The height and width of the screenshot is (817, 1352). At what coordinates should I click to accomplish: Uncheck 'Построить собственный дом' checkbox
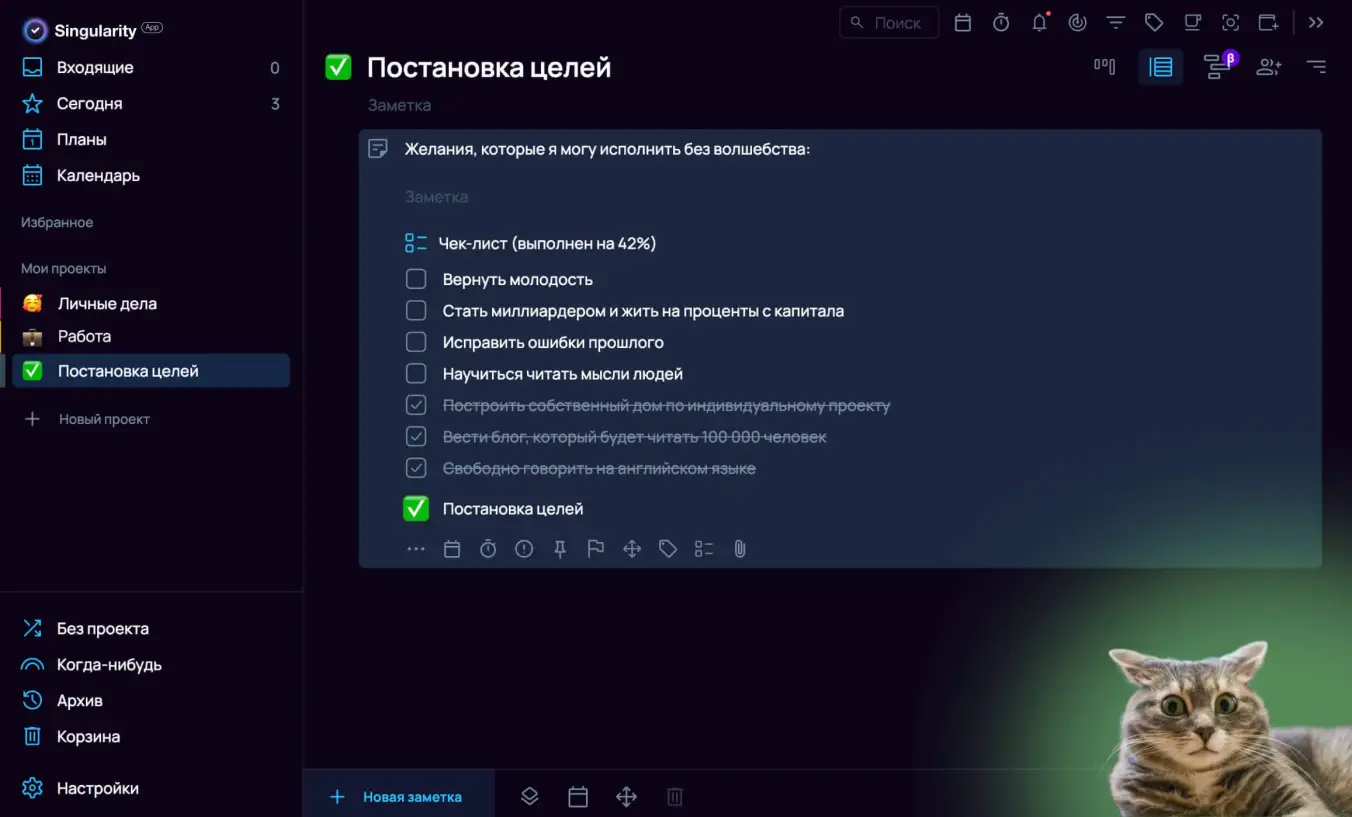click(416, 405)
